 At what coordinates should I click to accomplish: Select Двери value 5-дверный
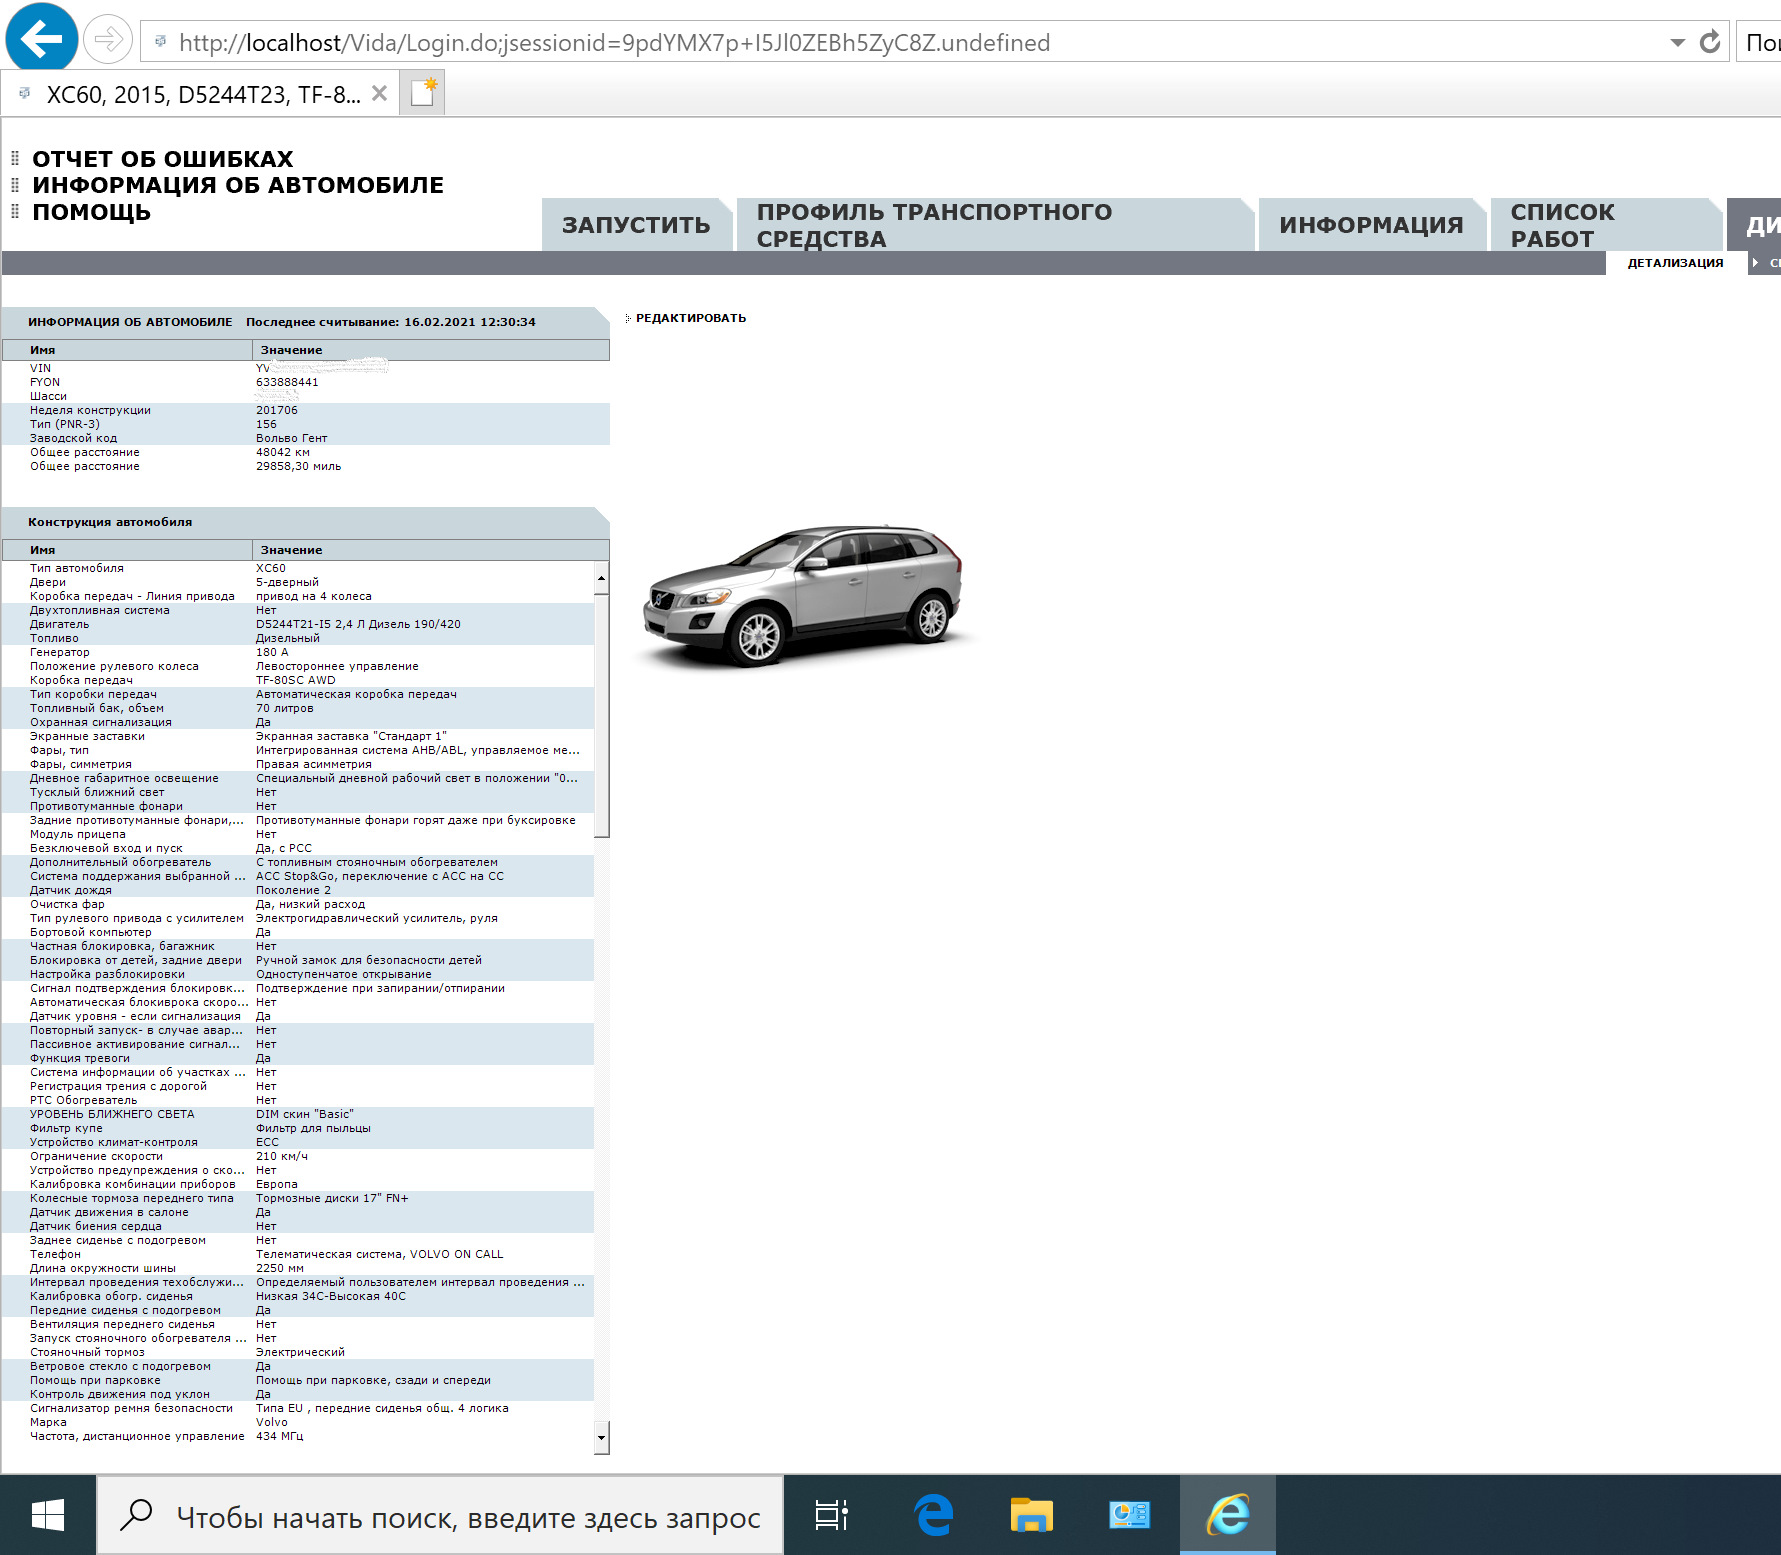tap(287, 582)
